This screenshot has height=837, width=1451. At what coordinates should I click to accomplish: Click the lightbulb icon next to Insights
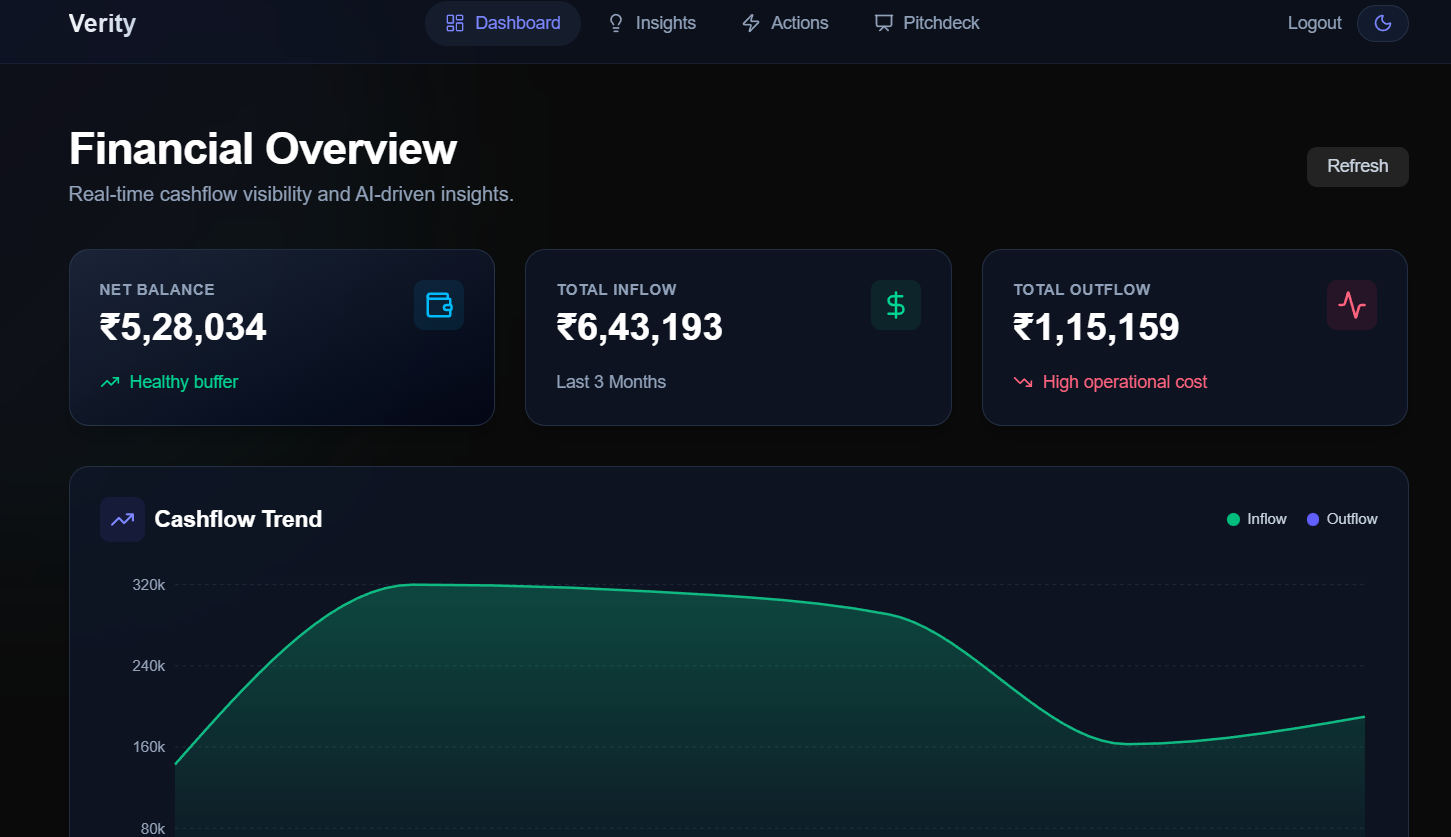coord(616,23)
